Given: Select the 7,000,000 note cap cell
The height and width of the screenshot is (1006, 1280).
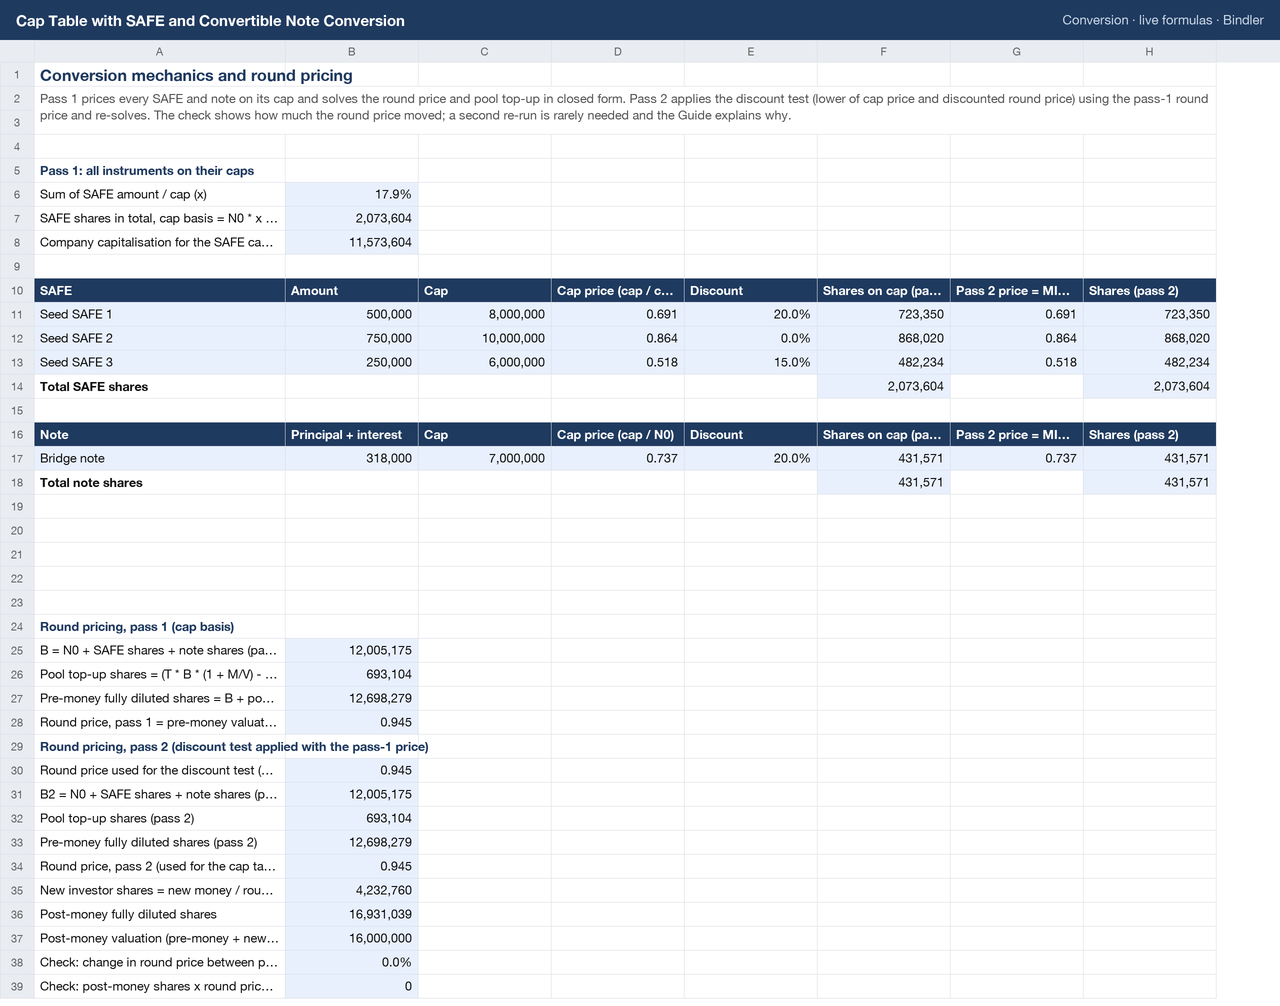Looking at the screenshot, I should 484,458.
